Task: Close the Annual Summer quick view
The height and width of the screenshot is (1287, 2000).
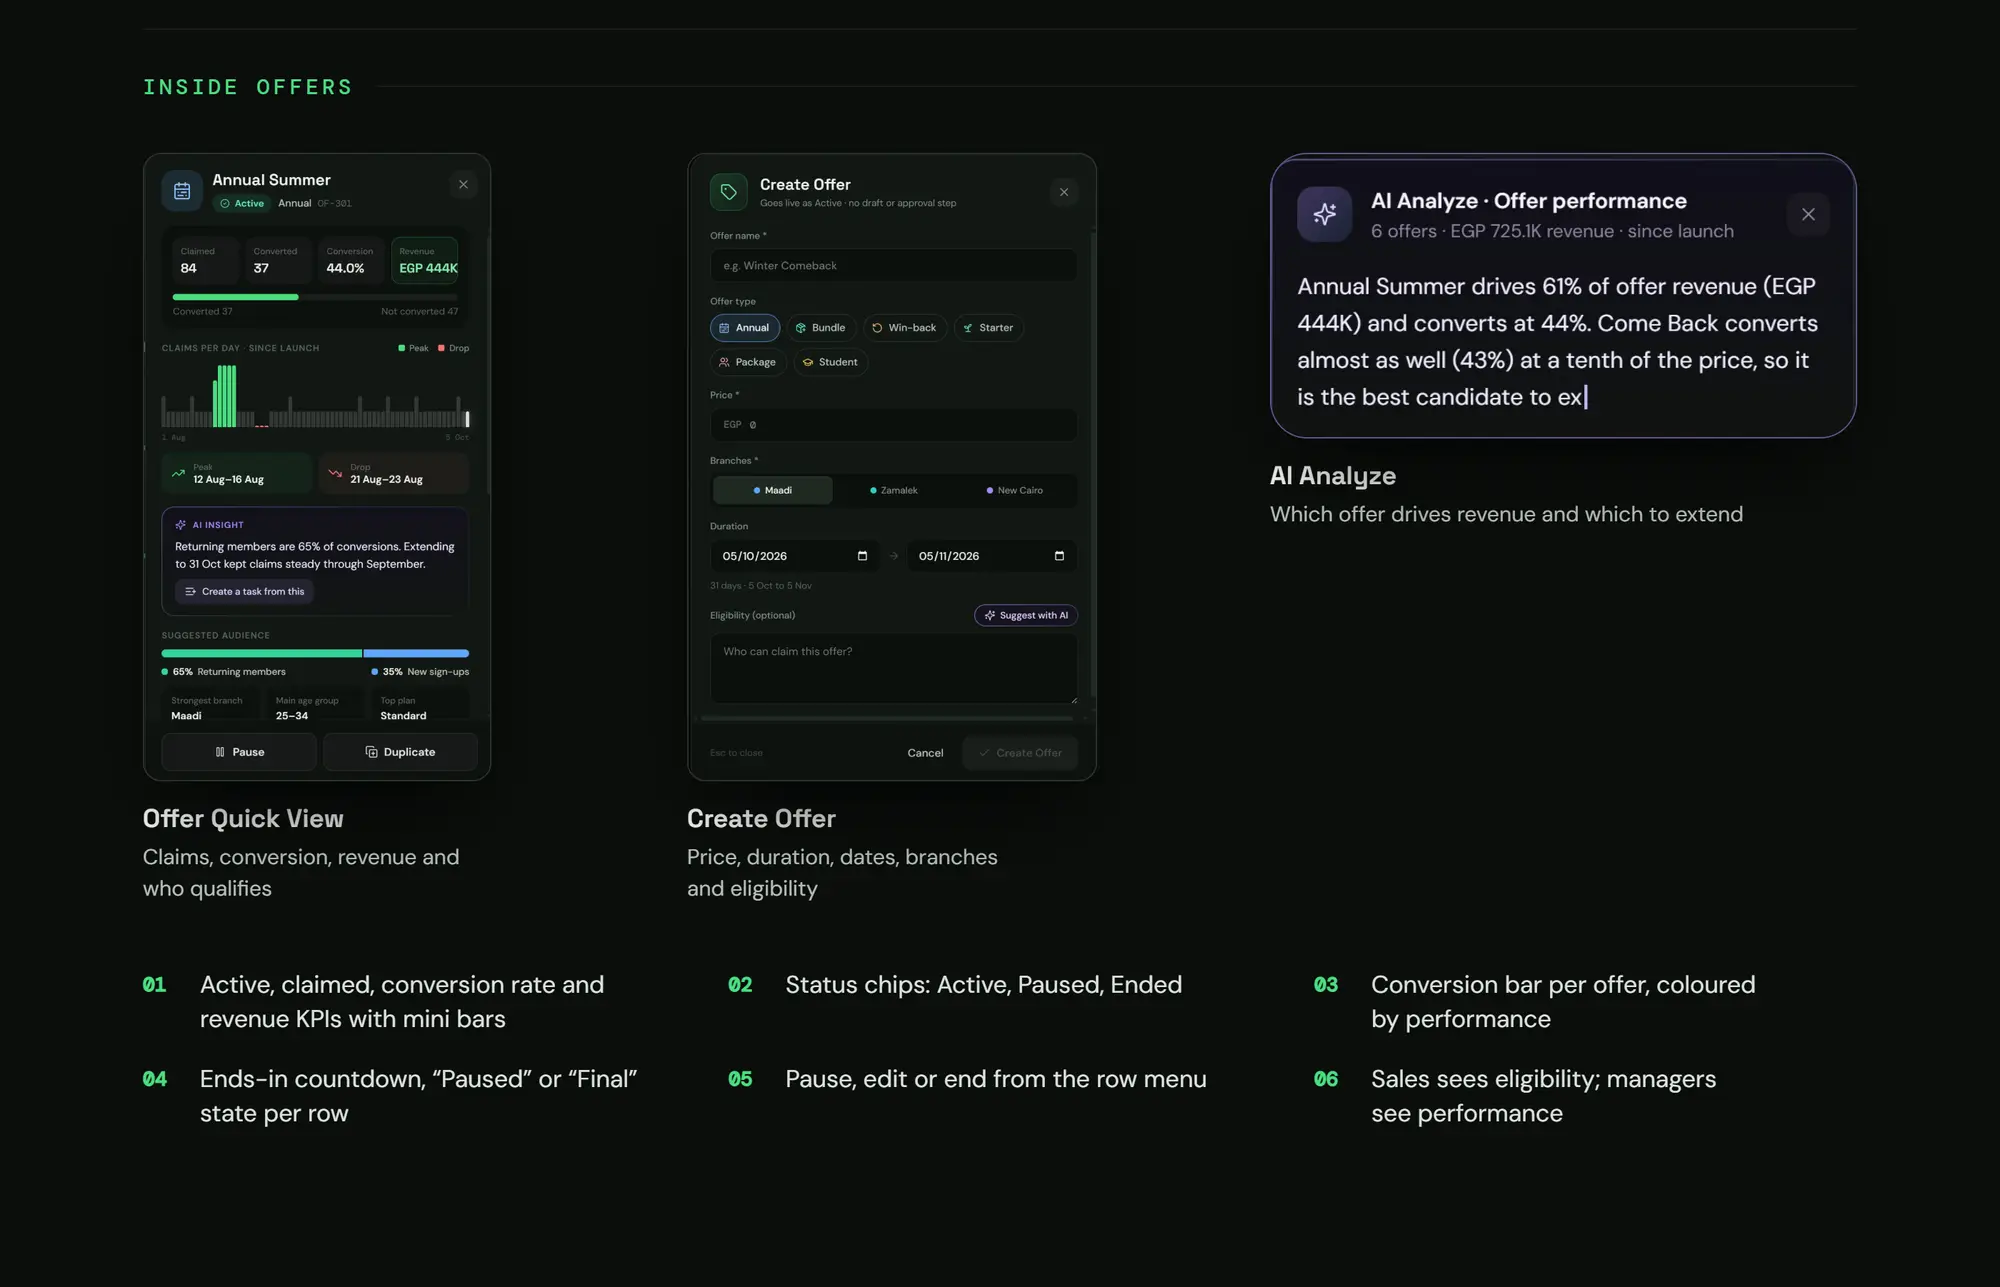Action: click(463, 184)
